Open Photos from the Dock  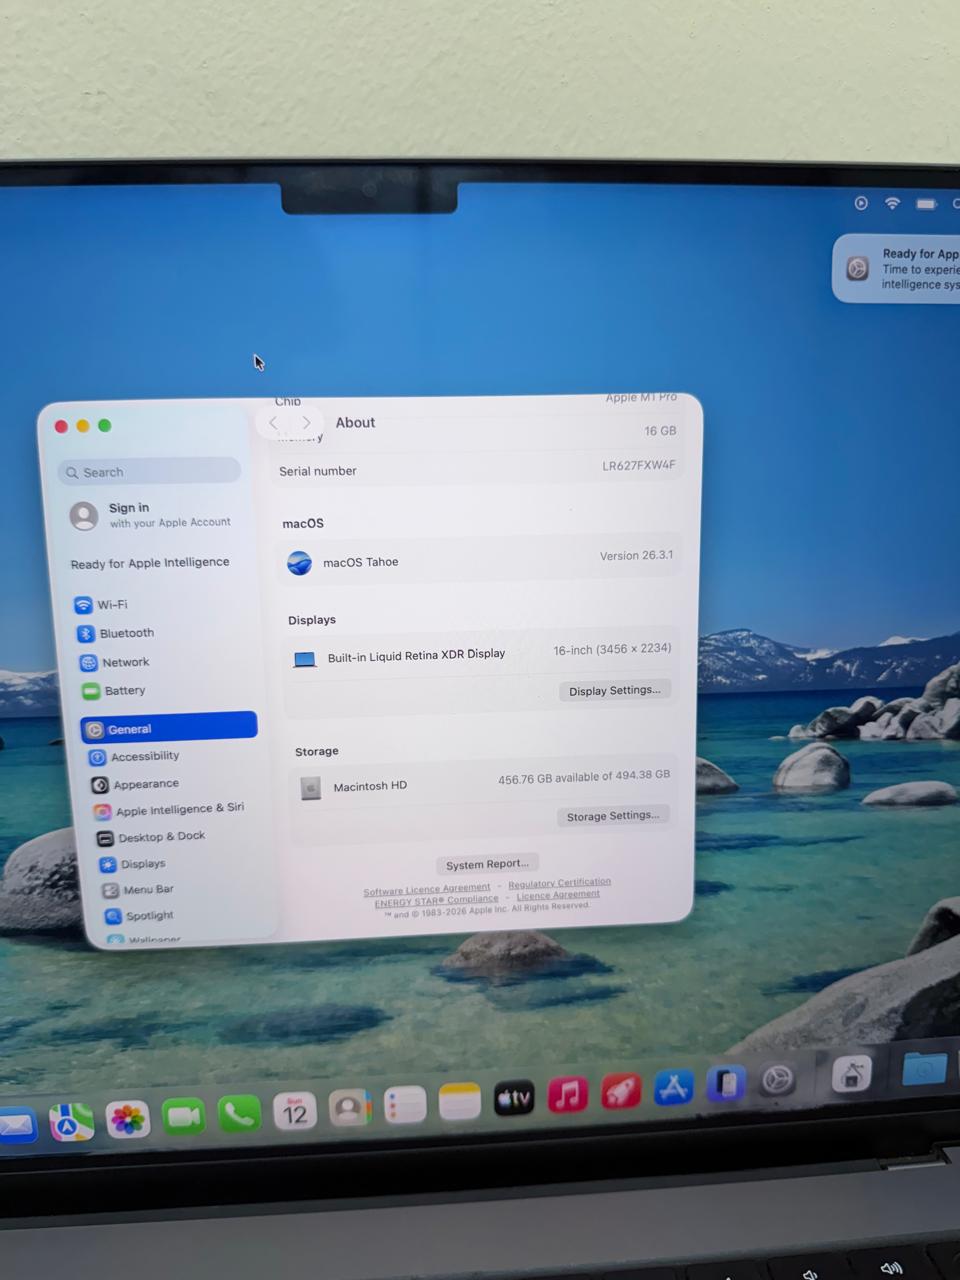[127, 1120]
